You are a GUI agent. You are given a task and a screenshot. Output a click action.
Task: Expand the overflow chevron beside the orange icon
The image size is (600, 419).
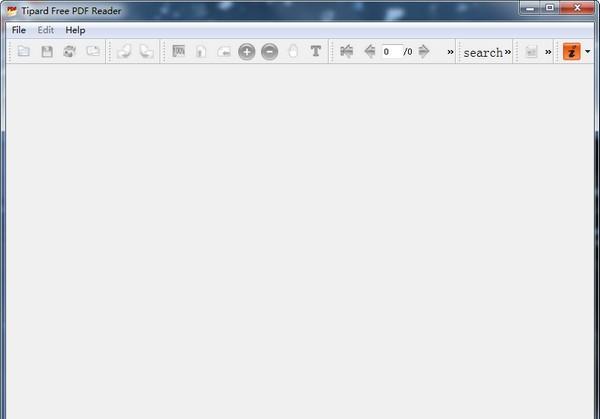[548, 52]
